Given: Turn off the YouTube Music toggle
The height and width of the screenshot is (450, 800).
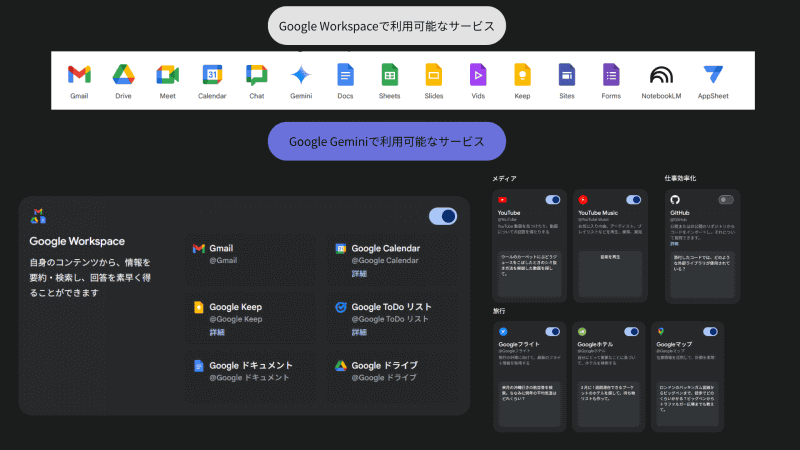Looking at the screenshot, I should tap(633, 200).
